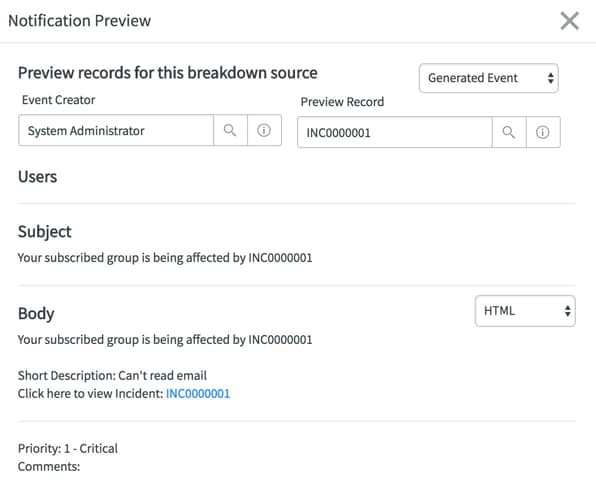Click the Event Creator field label

click(x=59, y=100)
